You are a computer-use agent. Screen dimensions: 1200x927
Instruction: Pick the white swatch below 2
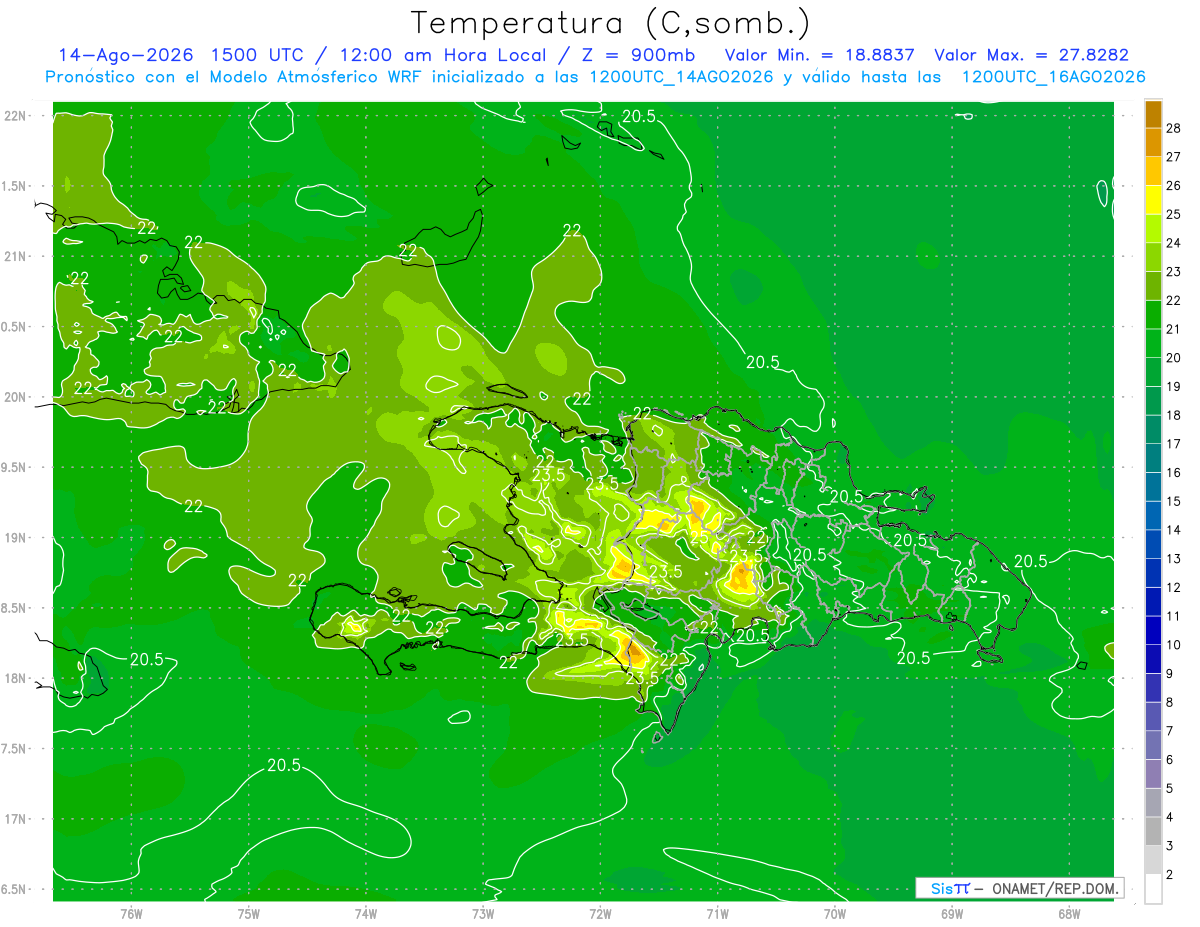point(1153,889)
